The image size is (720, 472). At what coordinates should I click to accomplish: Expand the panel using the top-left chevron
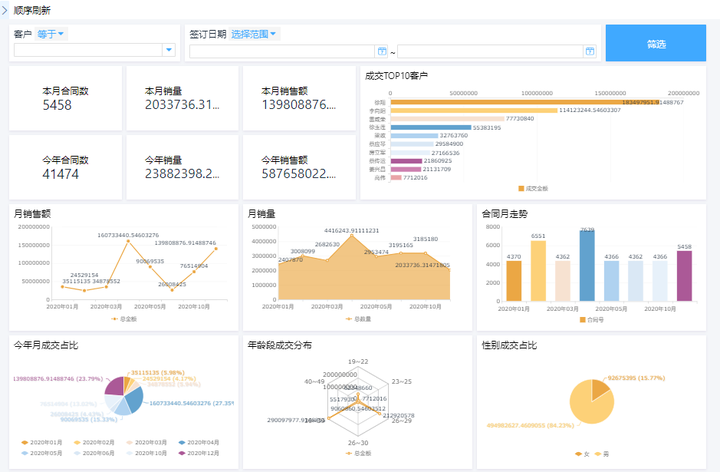[x=4, y=10]
